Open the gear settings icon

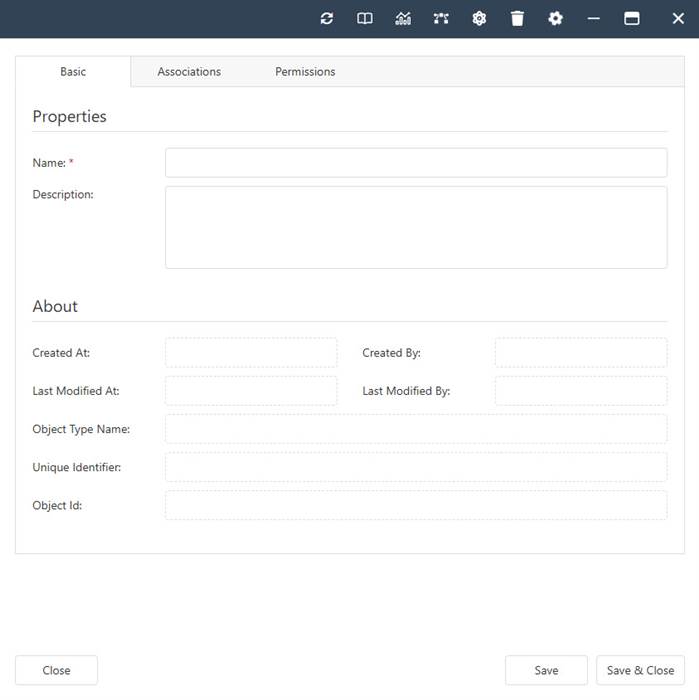555,18
